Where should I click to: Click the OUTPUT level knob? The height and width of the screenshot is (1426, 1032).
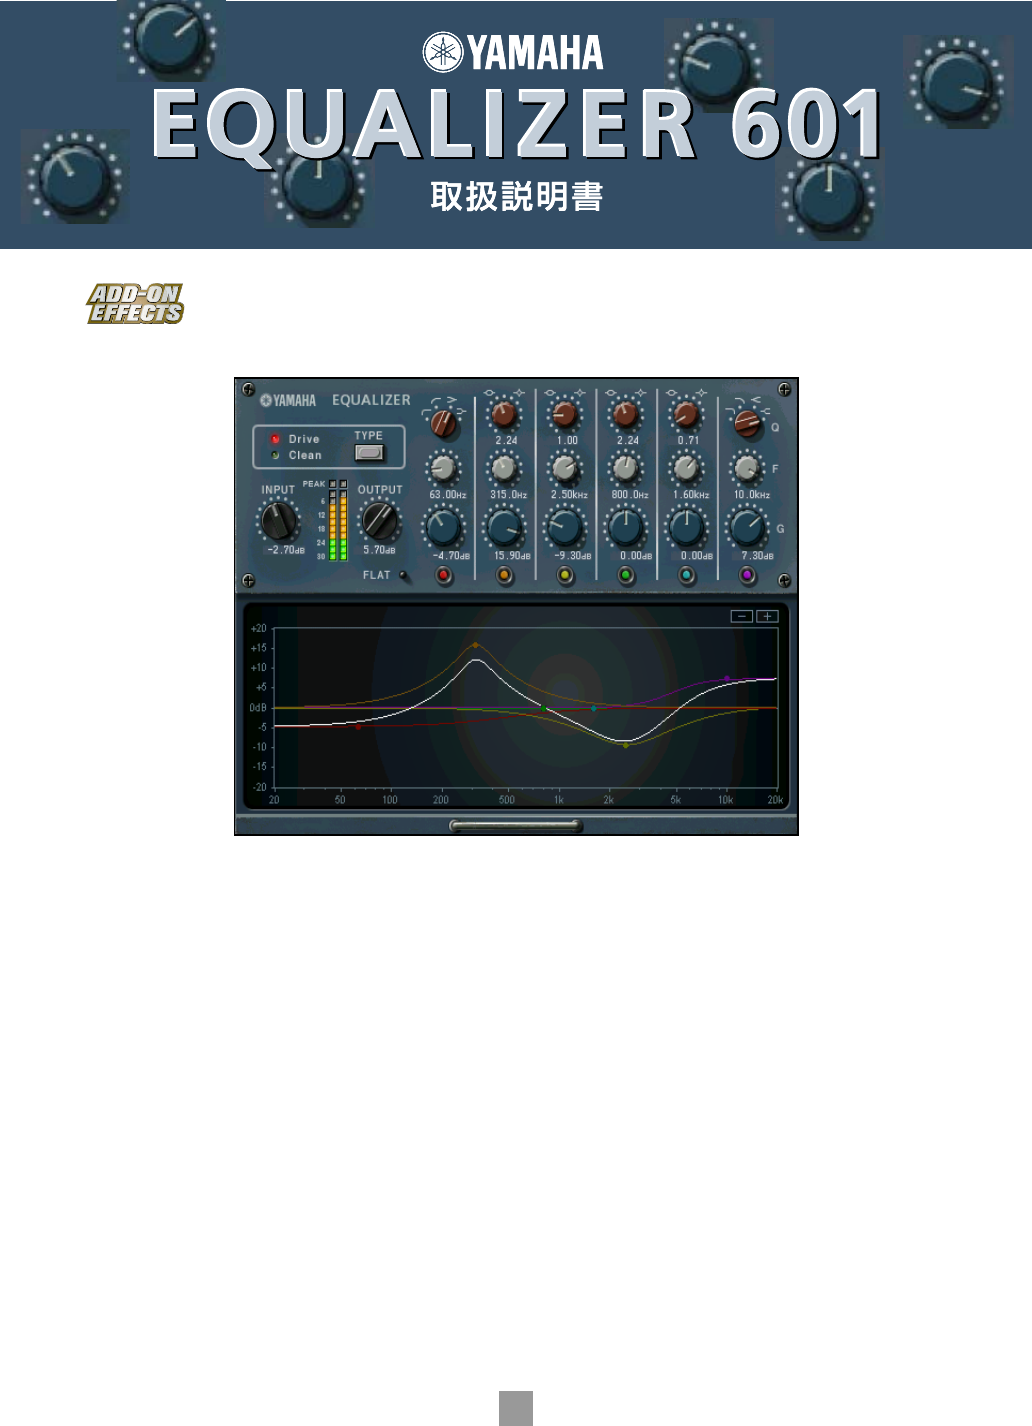tap(379, 521)
